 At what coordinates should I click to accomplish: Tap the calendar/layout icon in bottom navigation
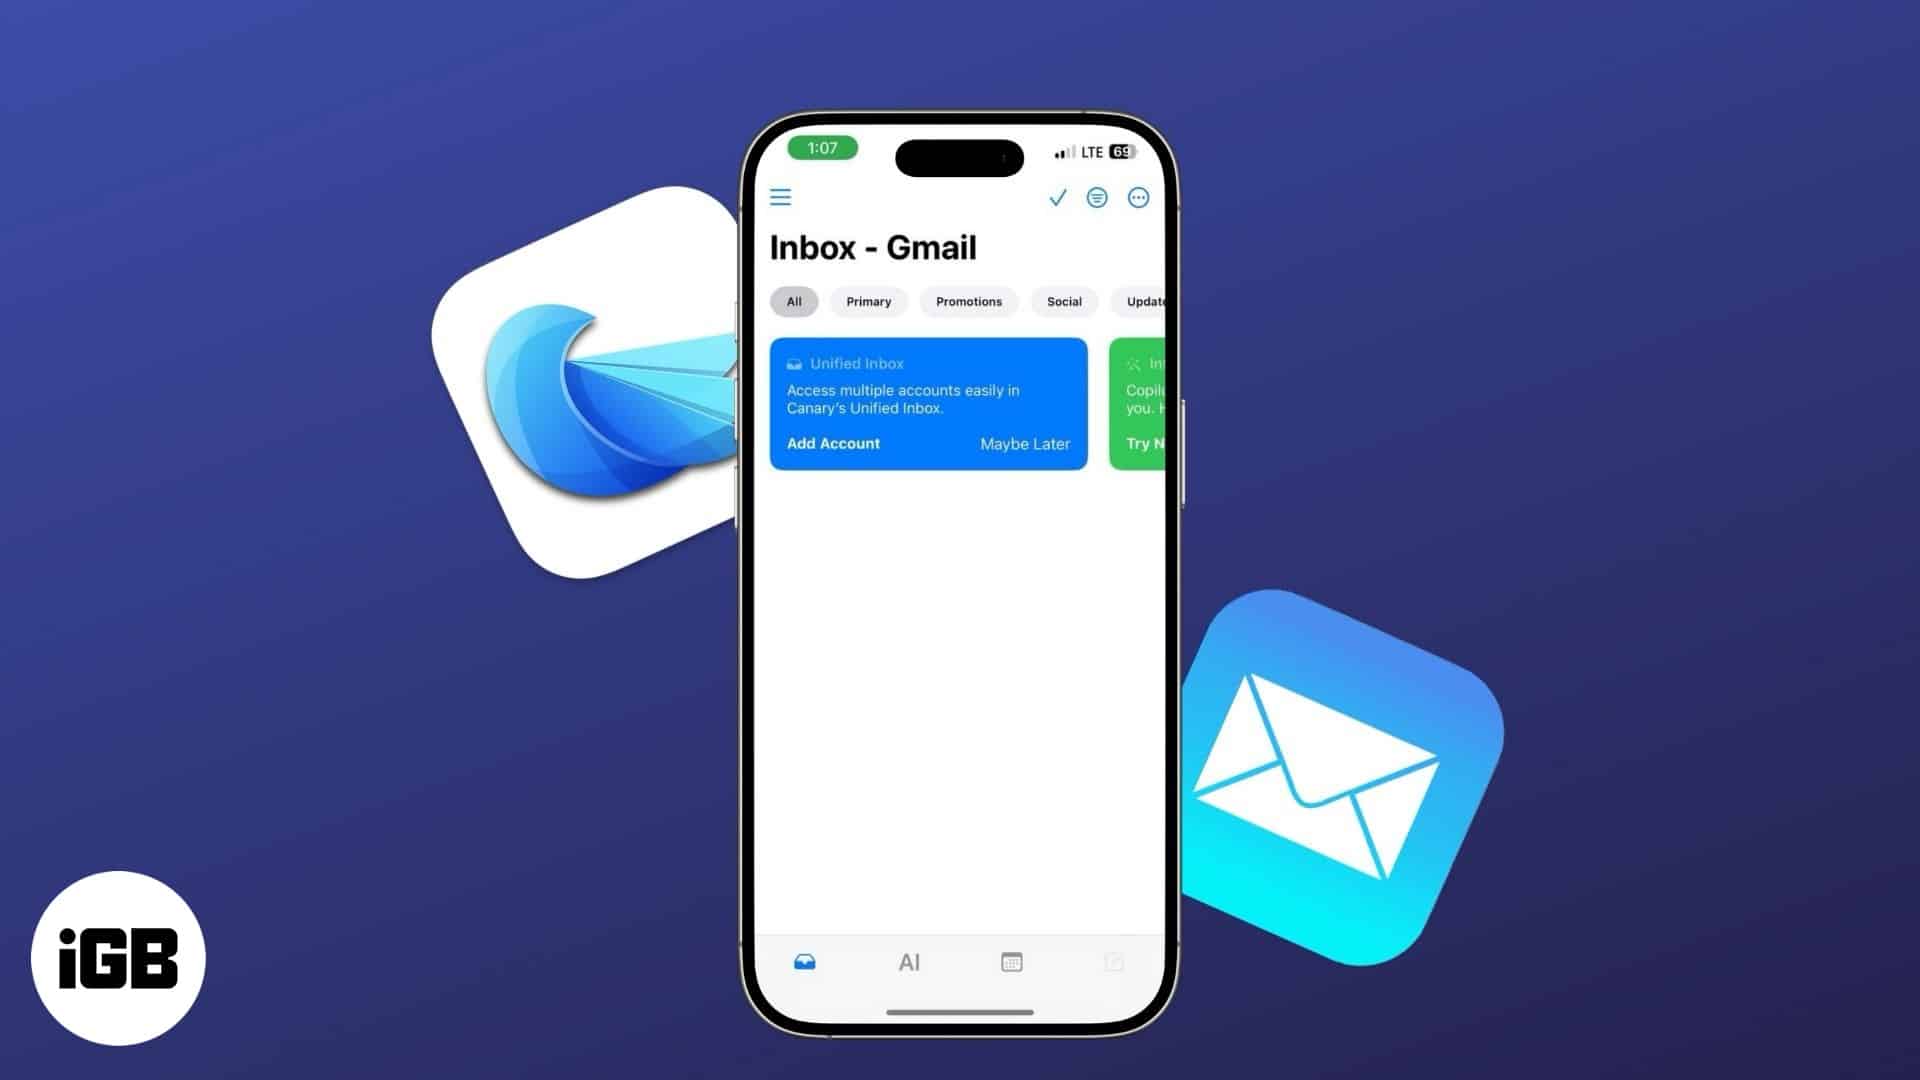[1011, 960]
